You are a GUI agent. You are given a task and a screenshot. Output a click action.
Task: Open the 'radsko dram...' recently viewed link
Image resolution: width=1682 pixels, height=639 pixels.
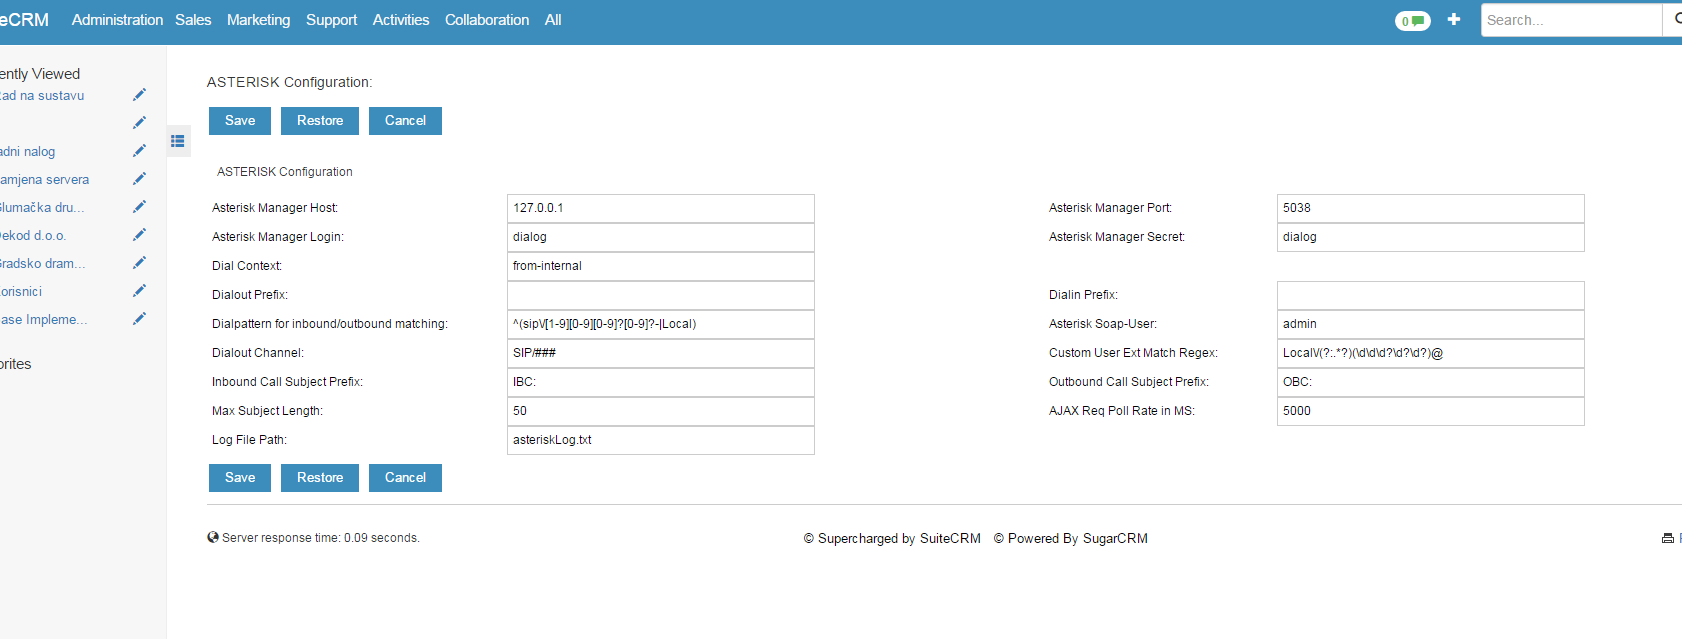tap(42, 264)
